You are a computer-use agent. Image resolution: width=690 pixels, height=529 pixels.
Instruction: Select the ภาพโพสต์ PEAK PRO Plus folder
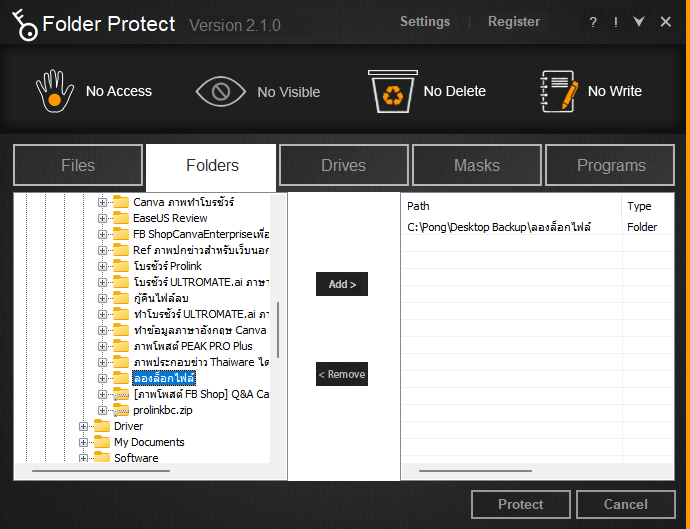click(x=193, y=346)
